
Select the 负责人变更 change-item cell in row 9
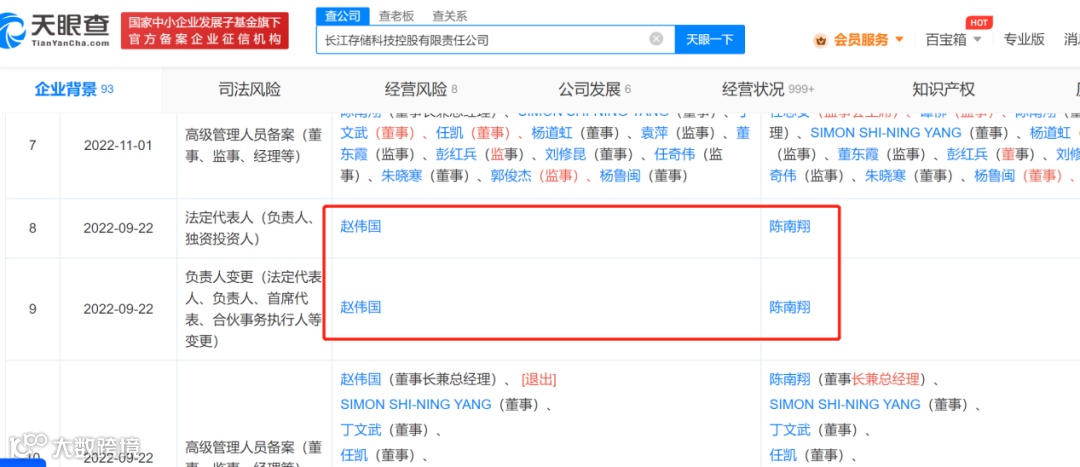tap(253, 309)
